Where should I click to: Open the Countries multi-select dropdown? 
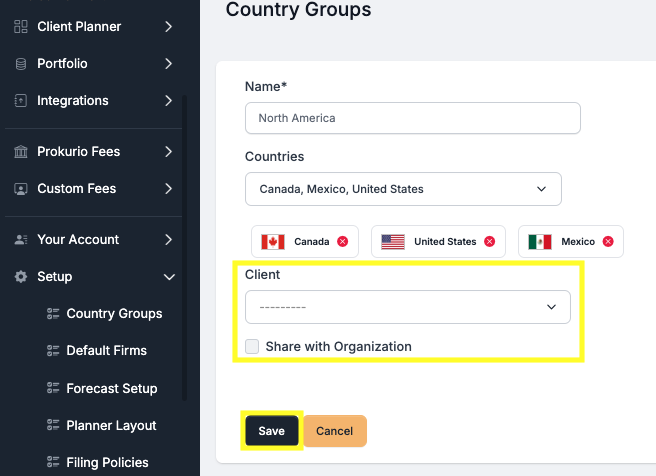click(403, 189)
